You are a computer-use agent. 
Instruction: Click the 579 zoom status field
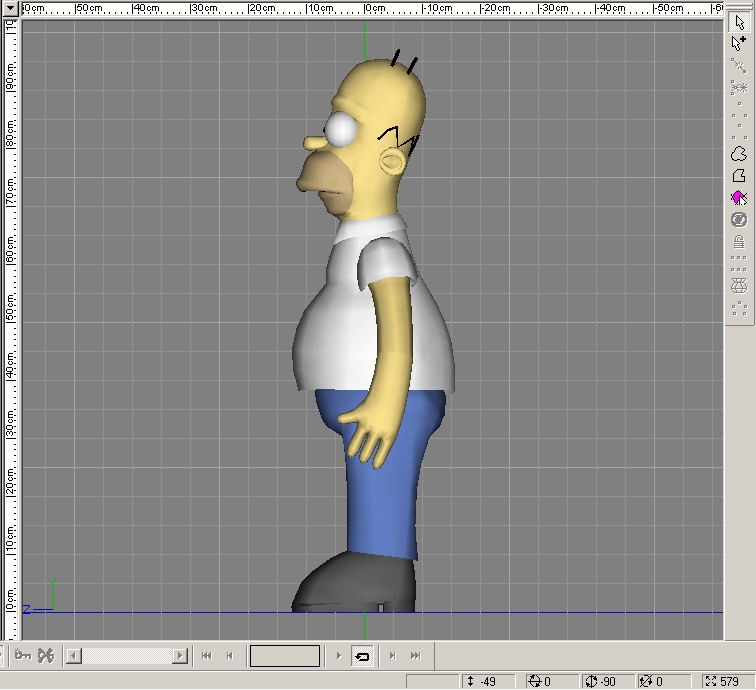pos(728,681)
